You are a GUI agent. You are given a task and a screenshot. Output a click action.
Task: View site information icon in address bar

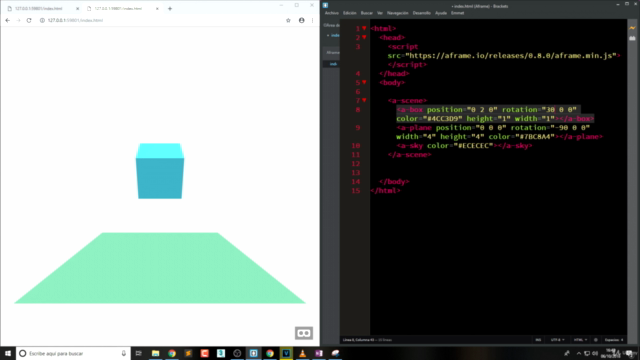click(42, 20)
